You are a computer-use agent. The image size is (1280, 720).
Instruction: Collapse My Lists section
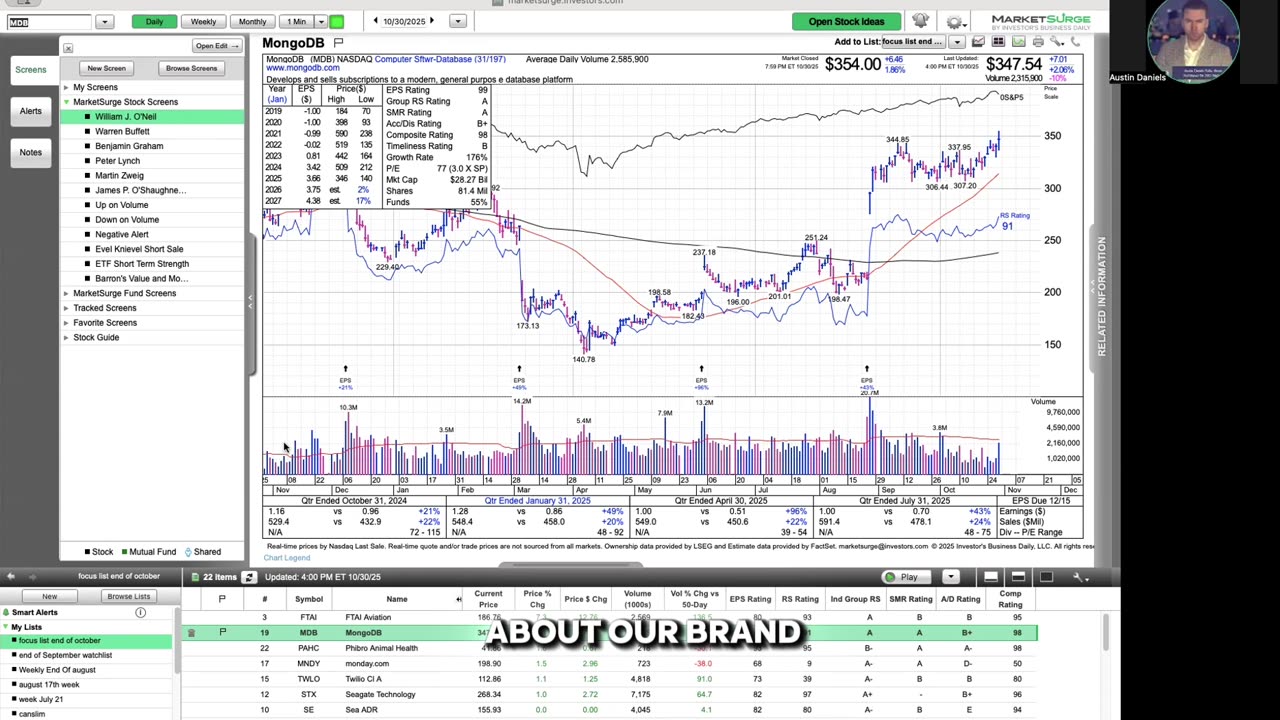click(6, 627)
